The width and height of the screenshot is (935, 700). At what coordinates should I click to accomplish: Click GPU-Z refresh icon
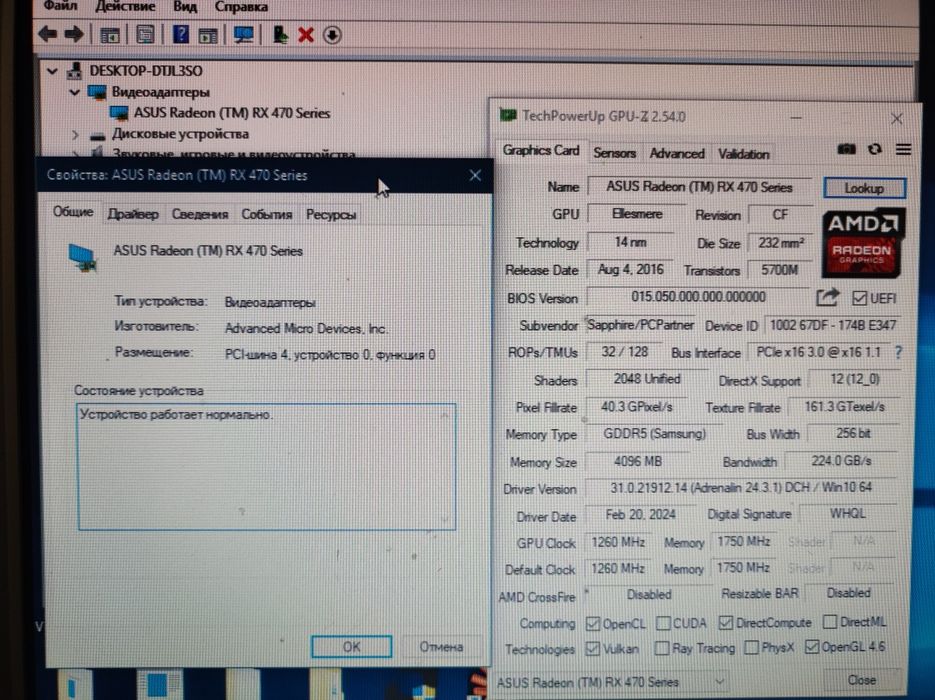coord(875,149)
